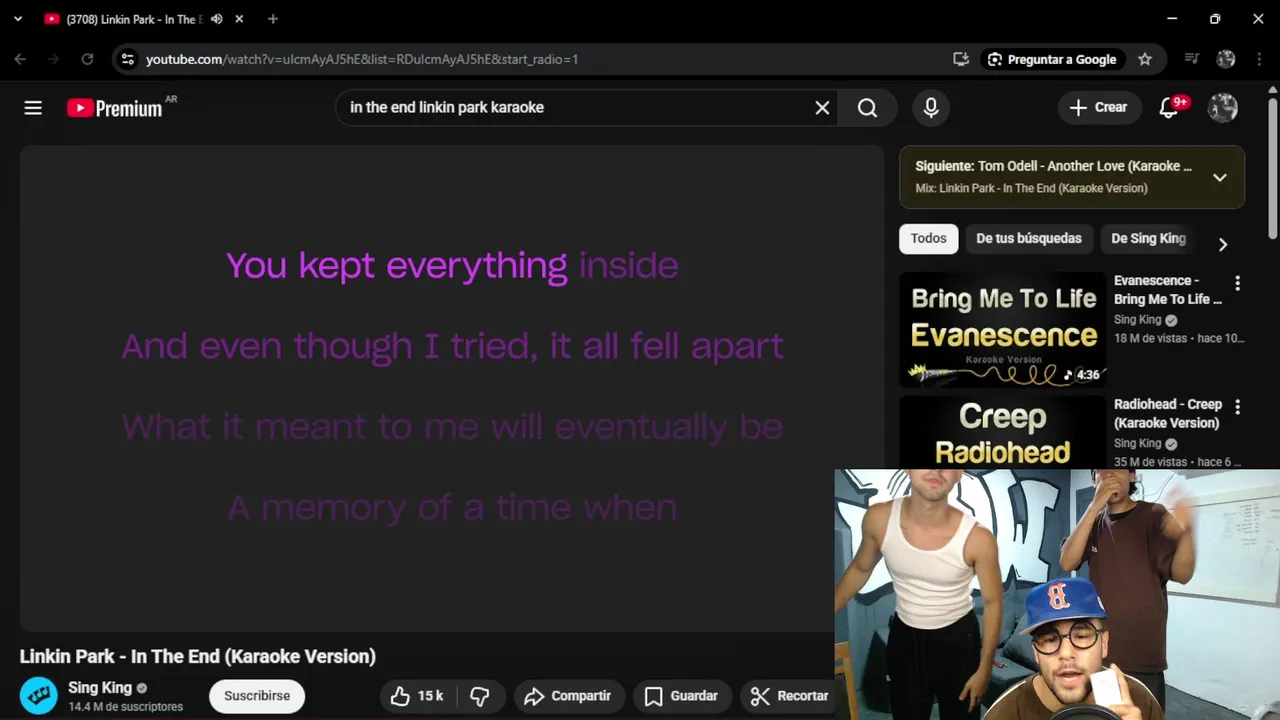Image resolution: width=1280 pixels, height=720 pixels.
Task: Open a new browser tab
Action: (x=273, y=19)
